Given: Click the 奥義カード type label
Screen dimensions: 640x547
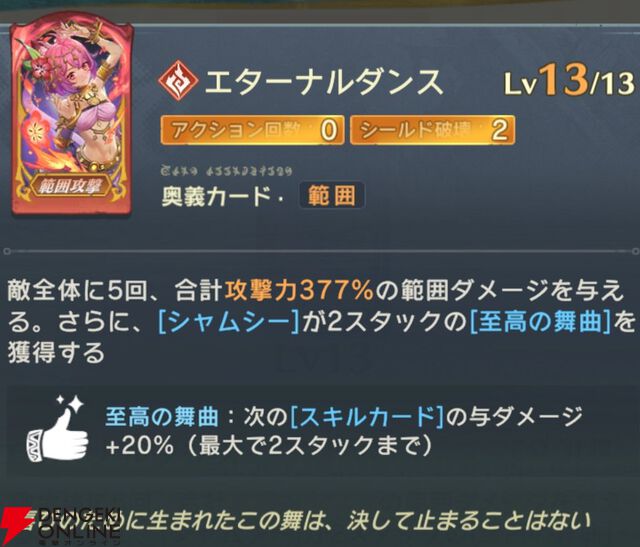Looking at the screenshot, I should pos(216,196).
